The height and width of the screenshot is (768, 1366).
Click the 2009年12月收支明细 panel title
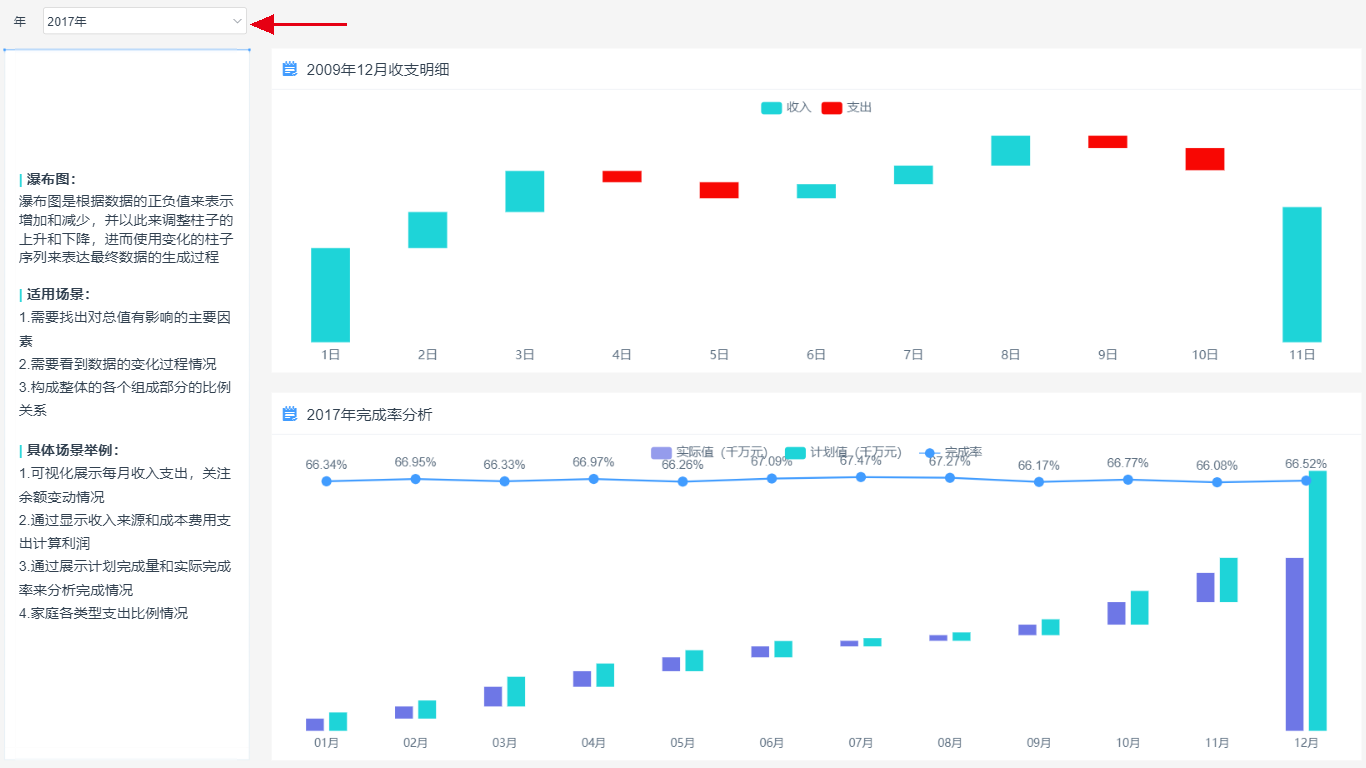[x=377, y=69]
